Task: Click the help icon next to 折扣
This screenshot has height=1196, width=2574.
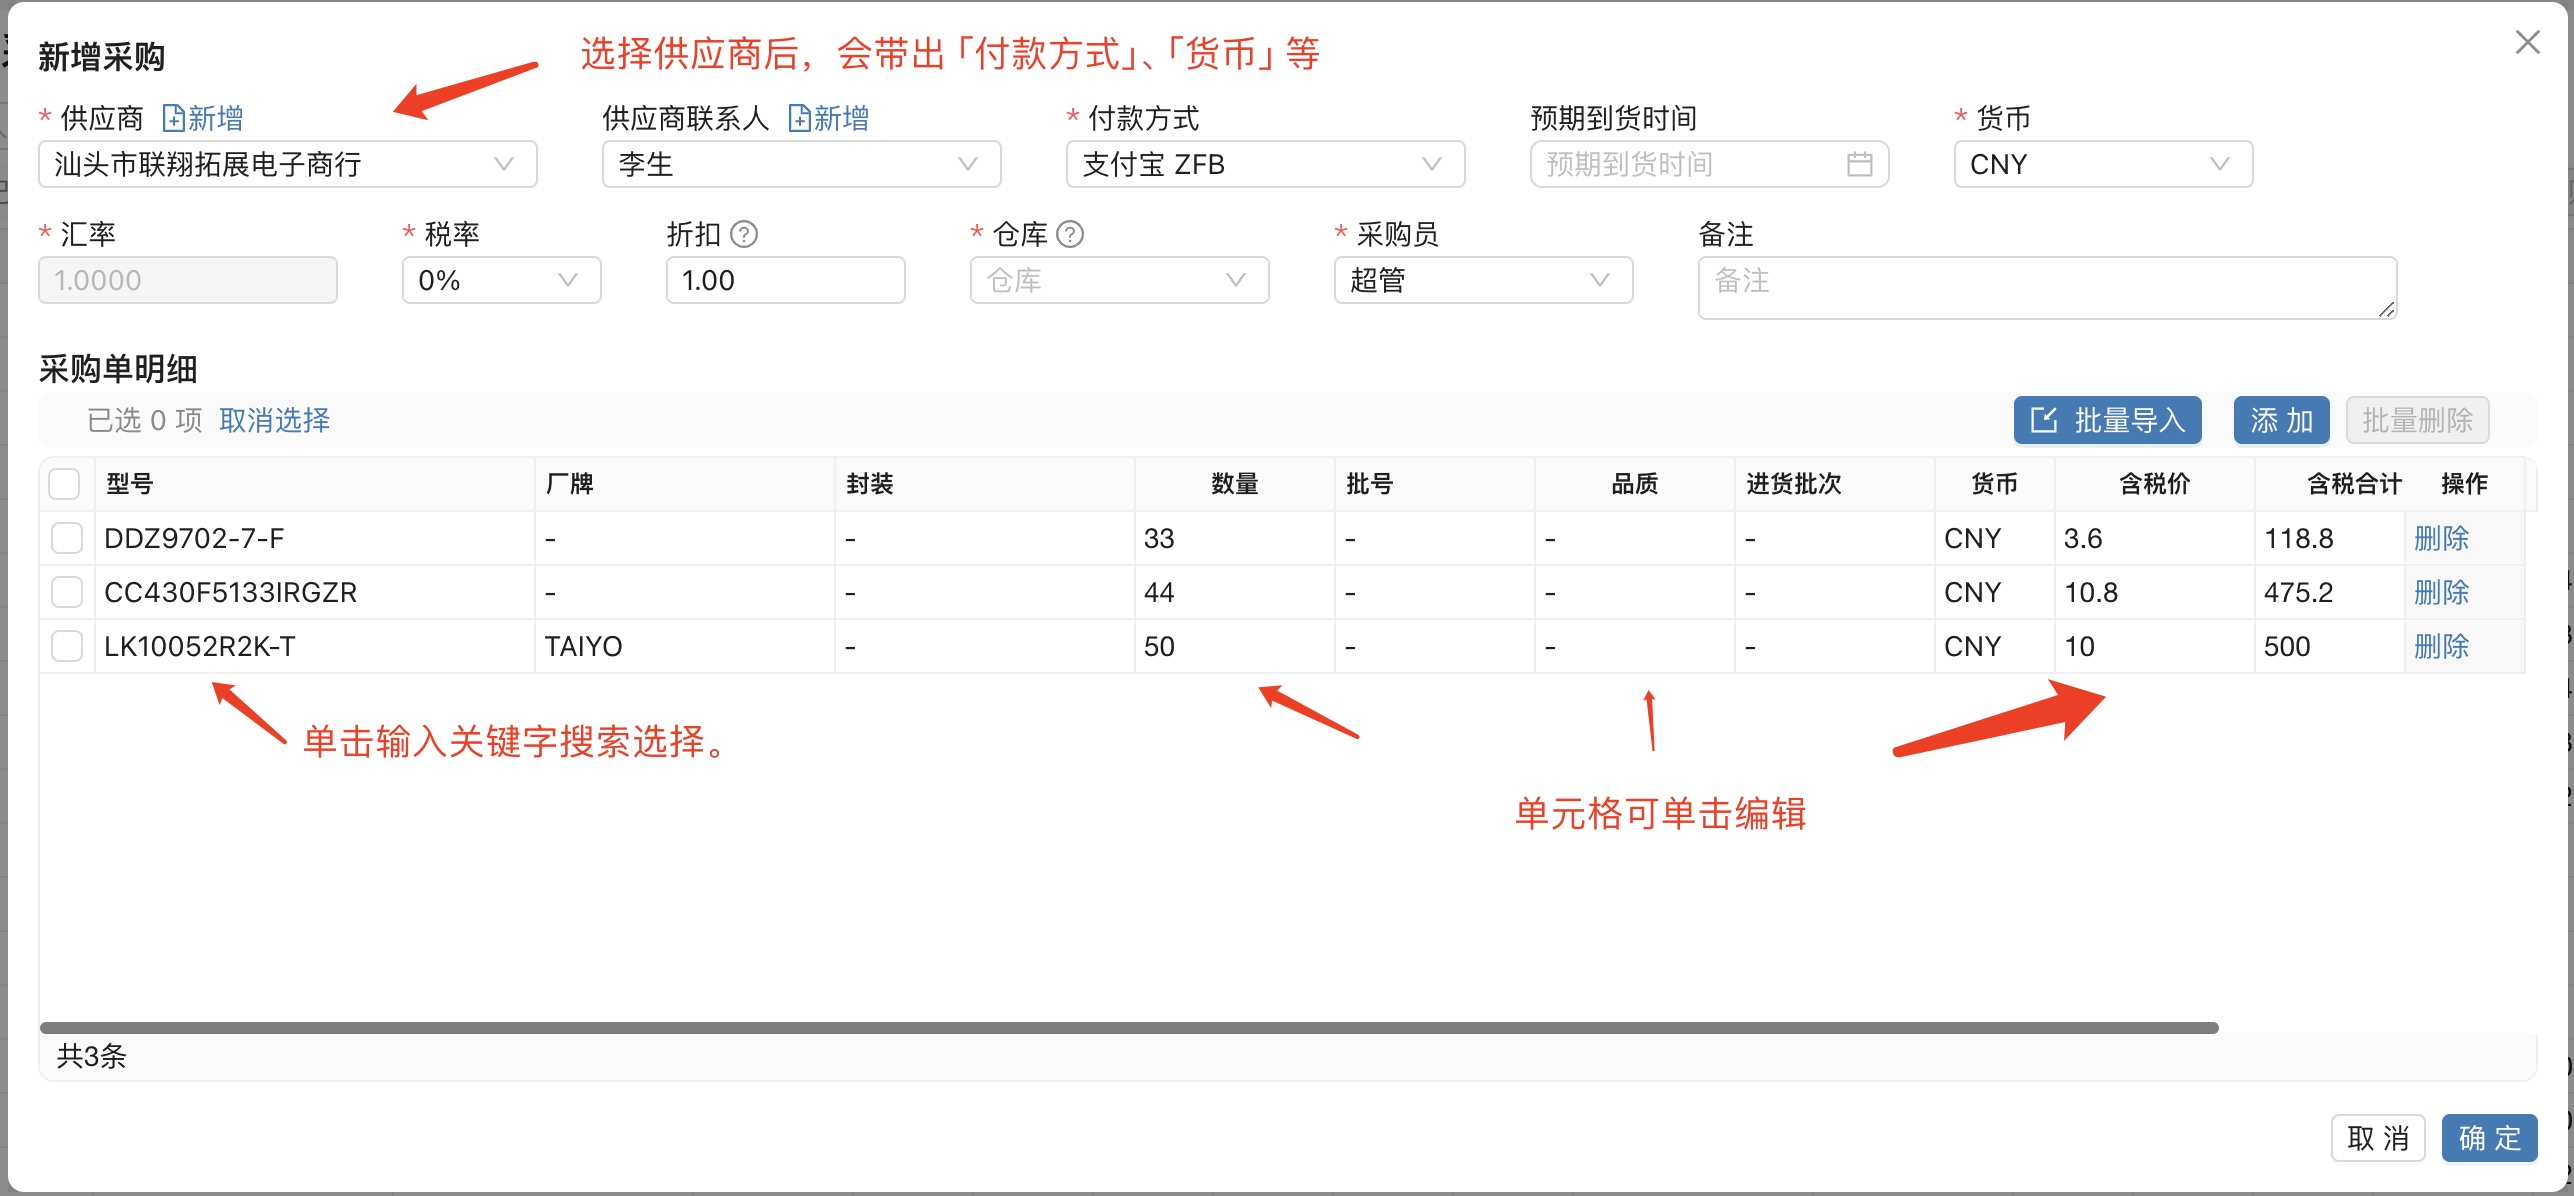Action: (x=744, y=234)
